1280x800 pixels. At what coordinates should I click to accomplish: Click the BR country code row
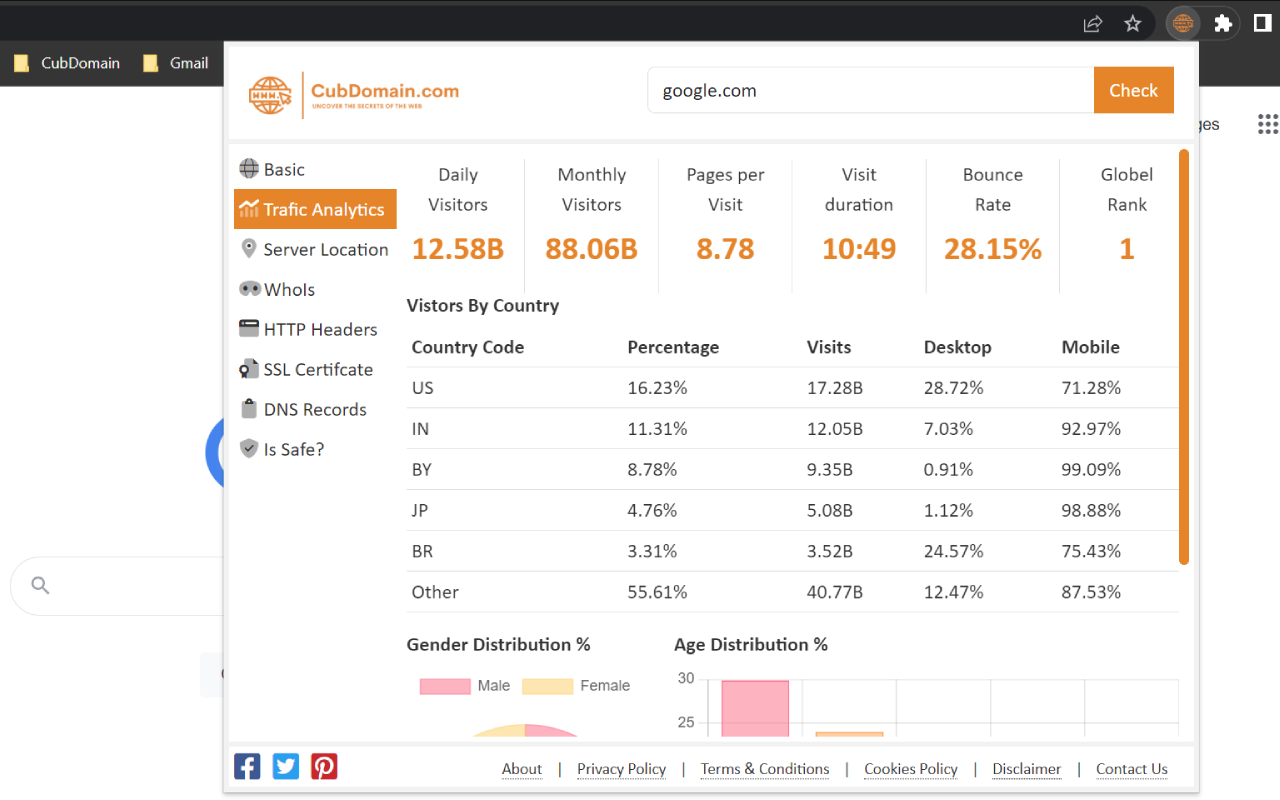[793, 552]
